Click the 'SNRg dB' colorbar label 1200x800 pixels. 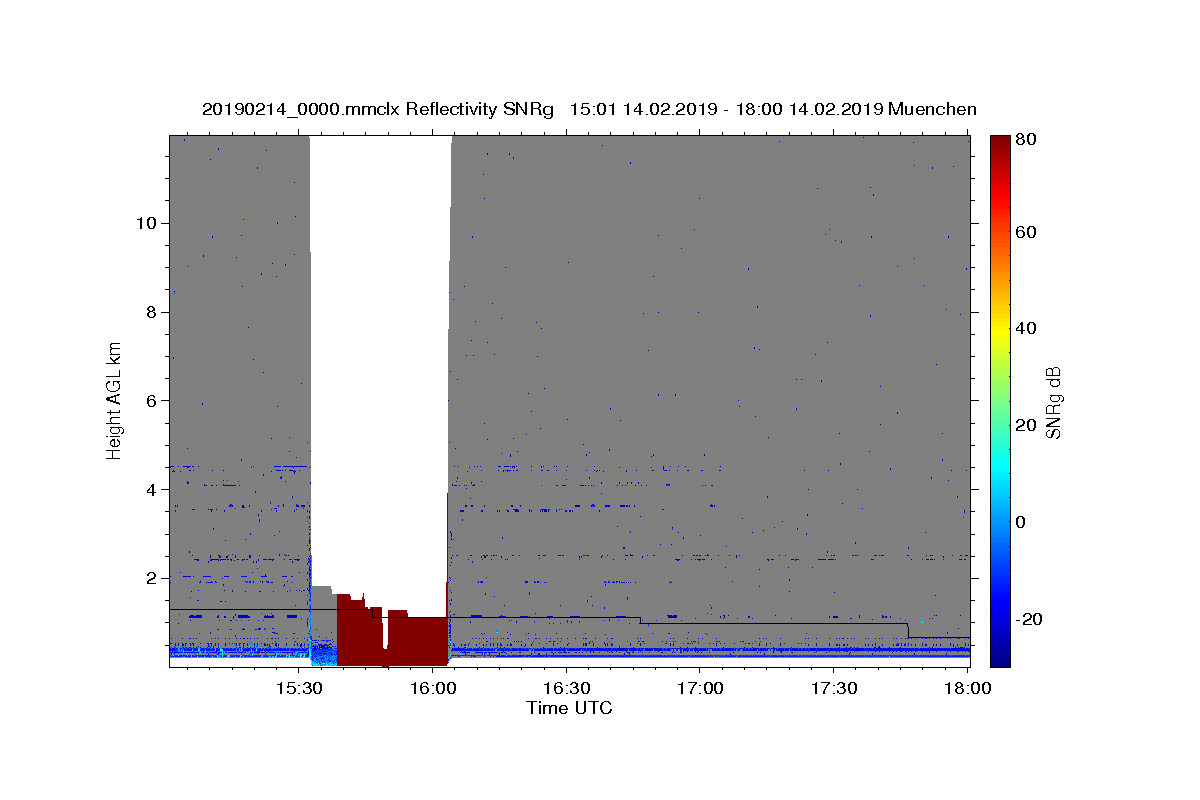click(x=1053, y=402)
